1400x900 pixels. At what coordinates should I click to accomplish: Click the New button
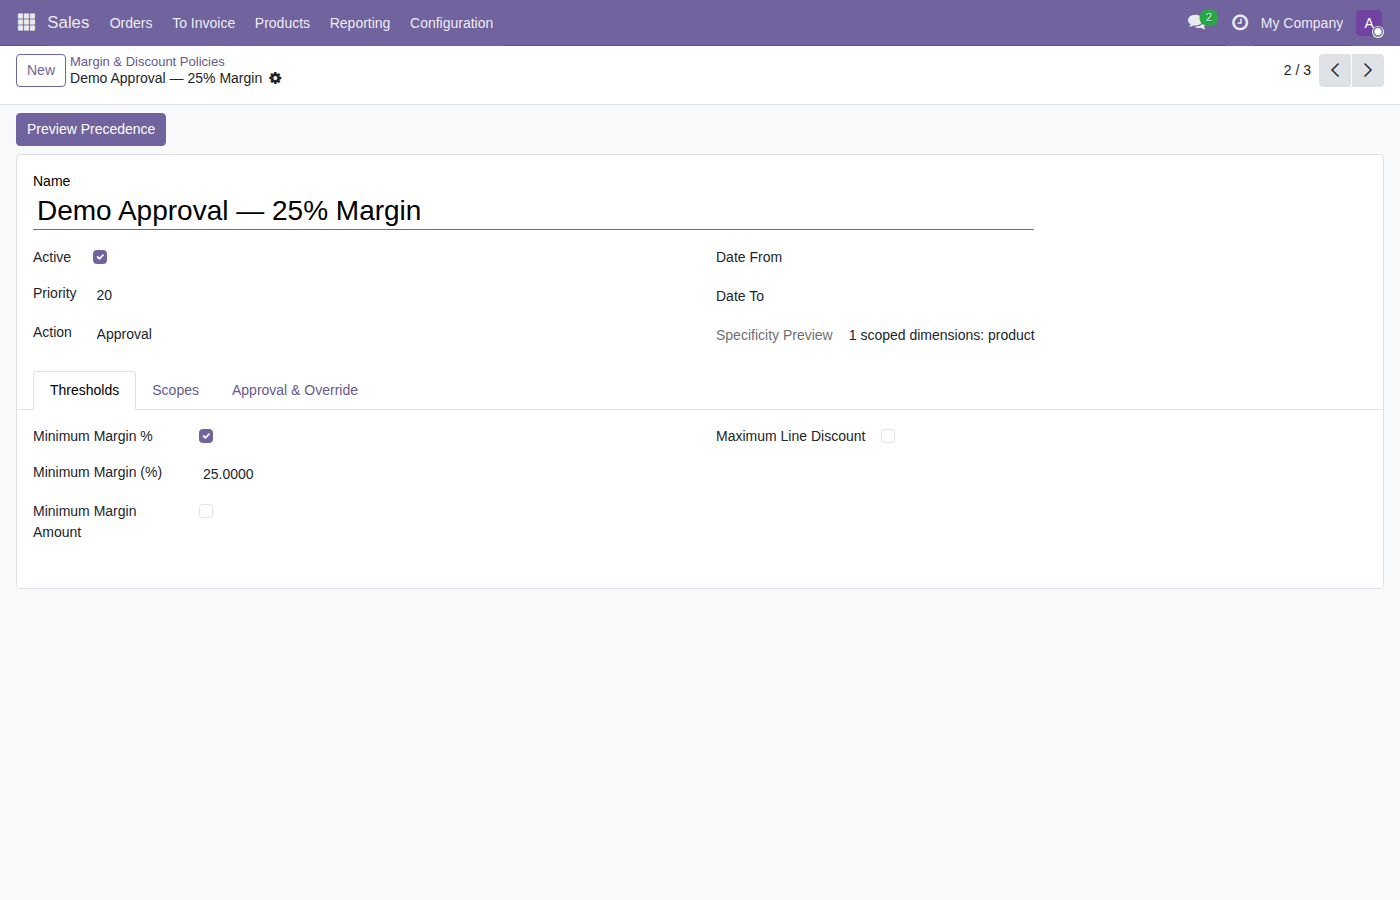coord(41,70)
